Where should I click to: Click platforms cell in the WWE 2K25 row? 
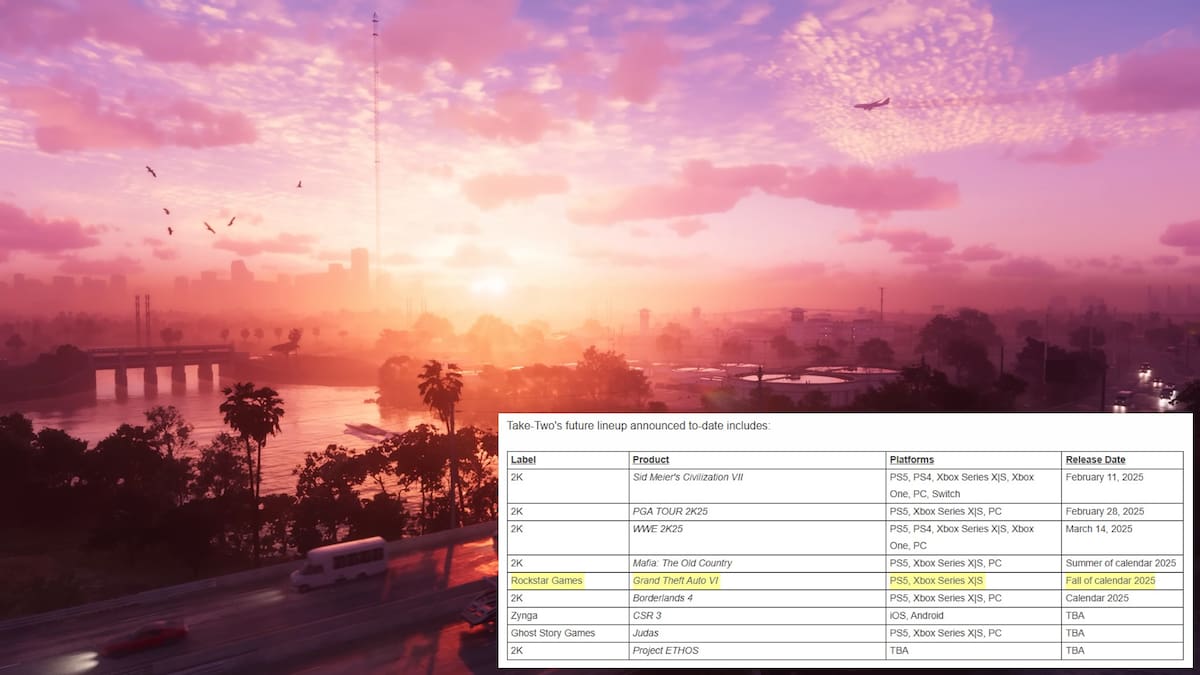(x=962, y=537)
